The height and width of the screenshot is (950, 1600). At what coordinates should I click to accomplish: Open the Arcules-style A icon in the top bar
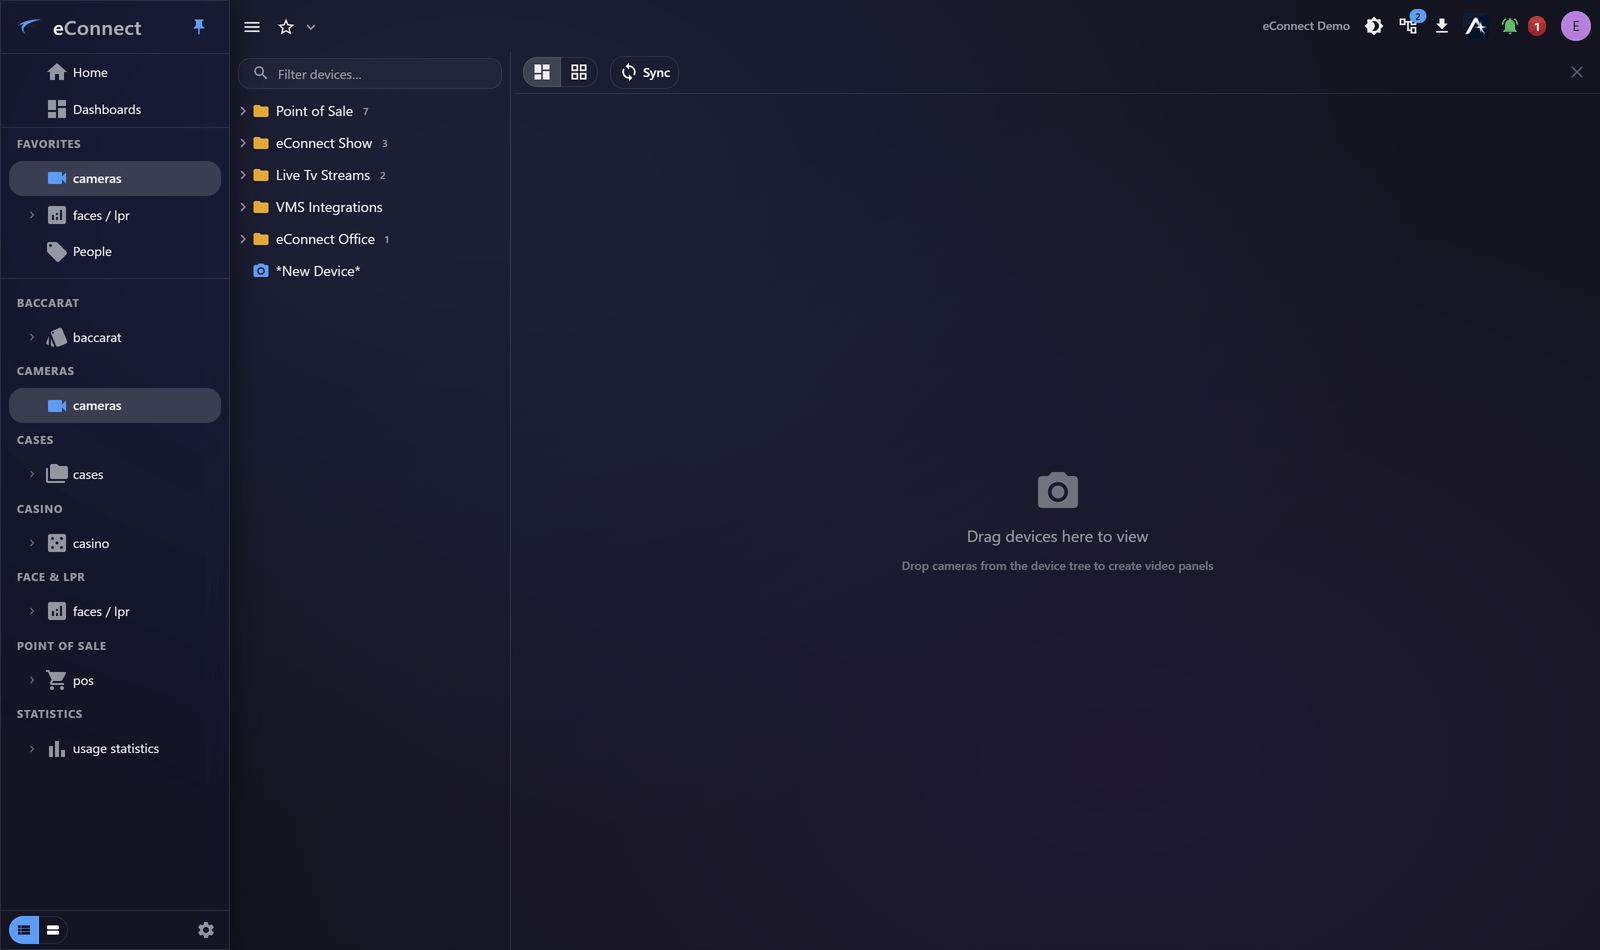tap(1475, 26)
